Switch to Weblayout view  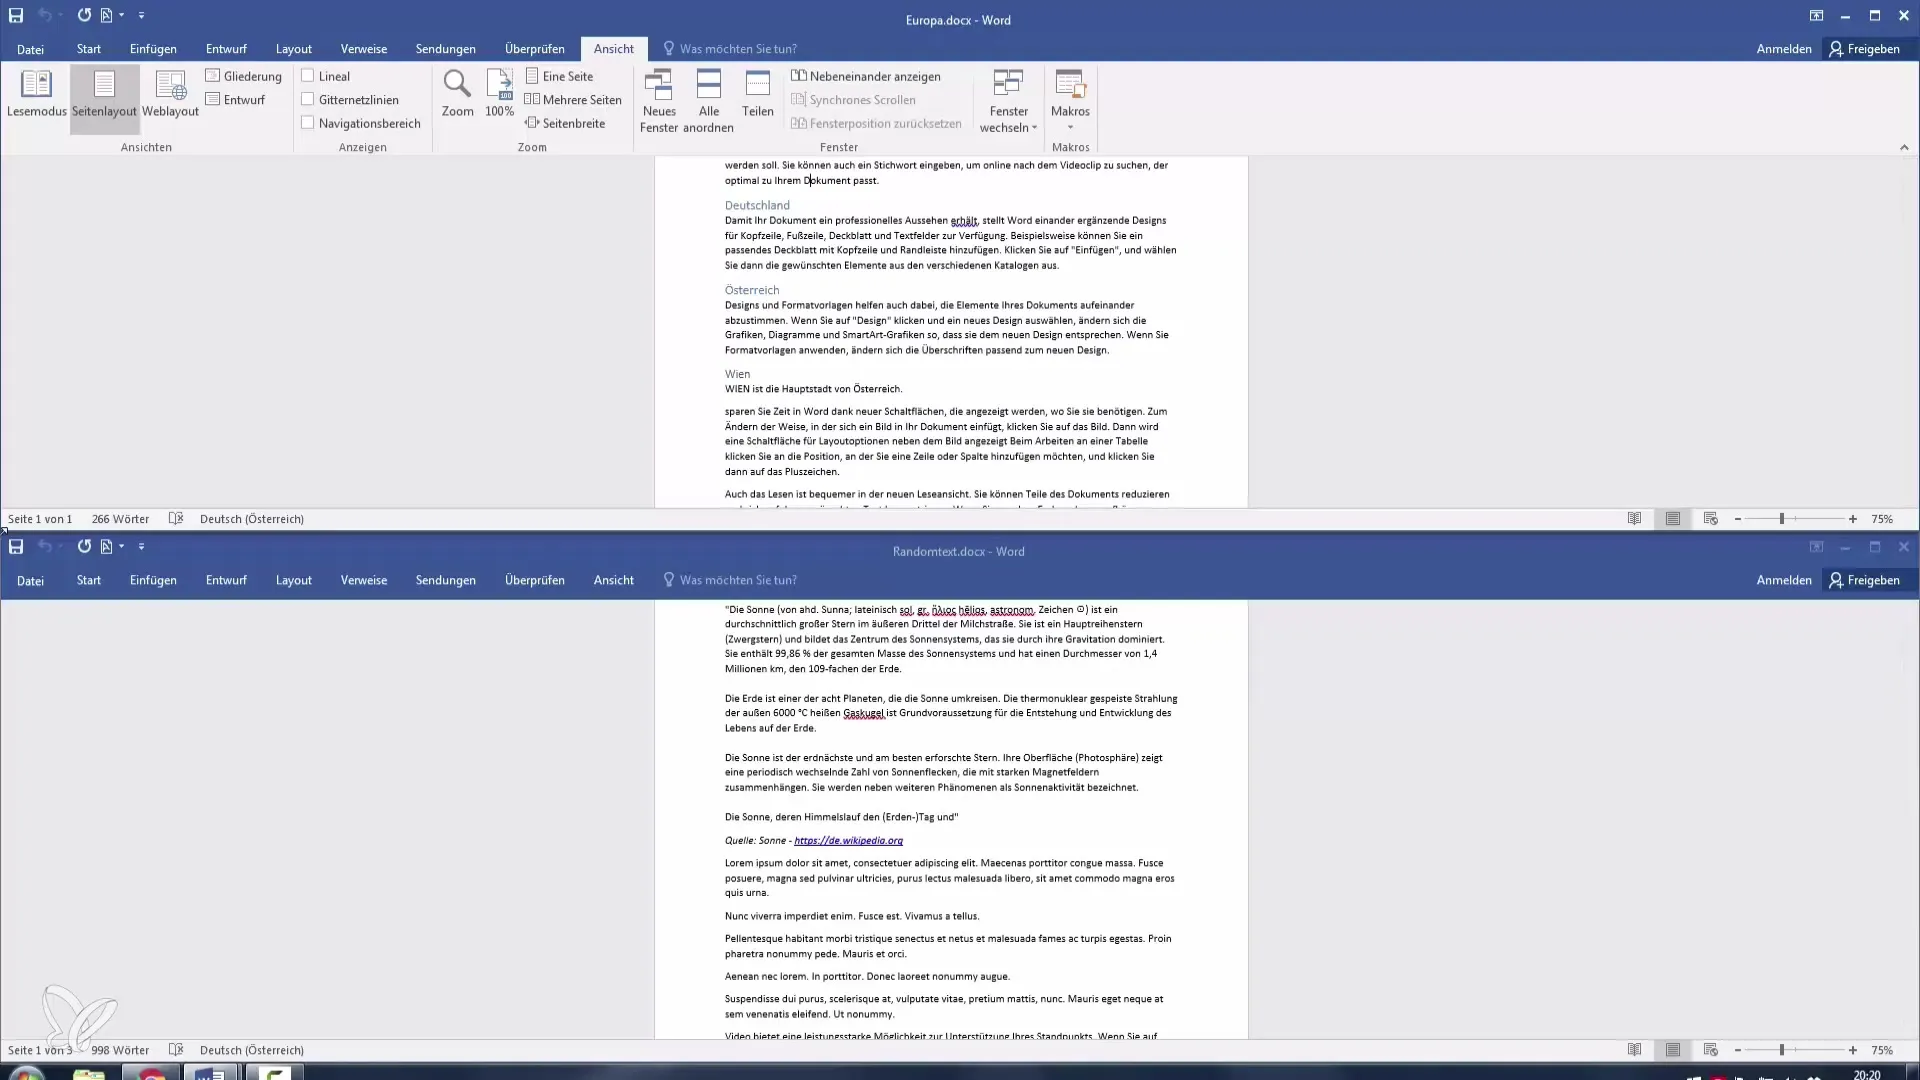pos(170,95)
